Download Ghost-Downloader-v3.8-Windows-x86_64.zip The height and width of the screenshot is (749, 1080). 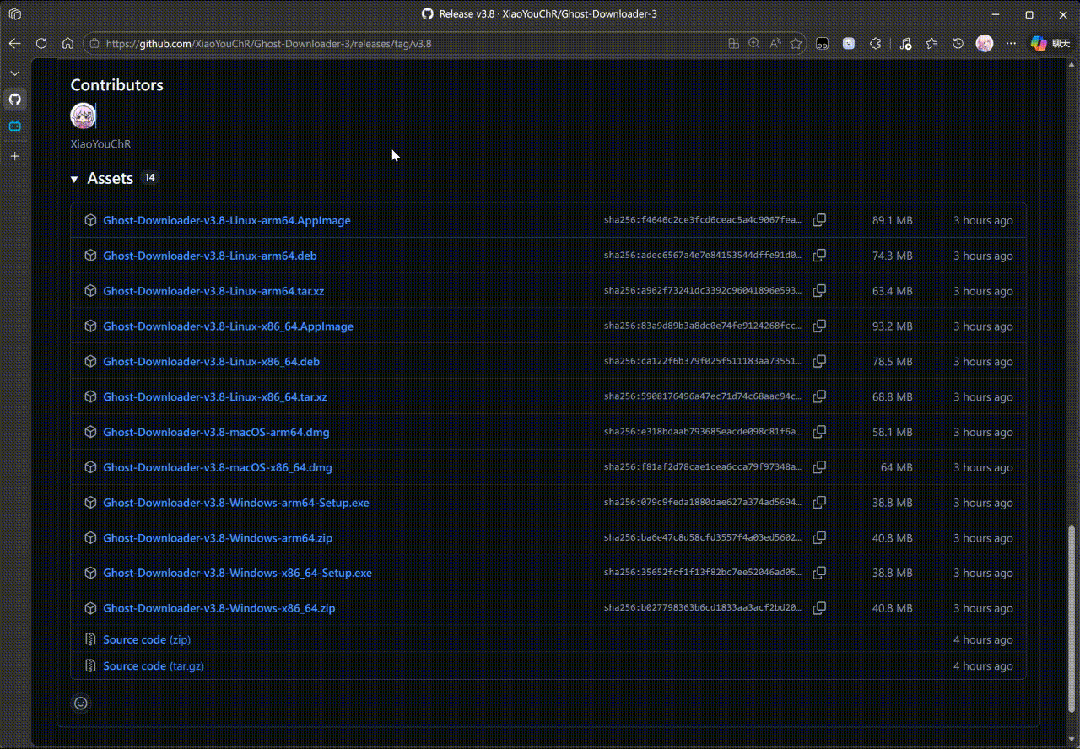point(219,608)
